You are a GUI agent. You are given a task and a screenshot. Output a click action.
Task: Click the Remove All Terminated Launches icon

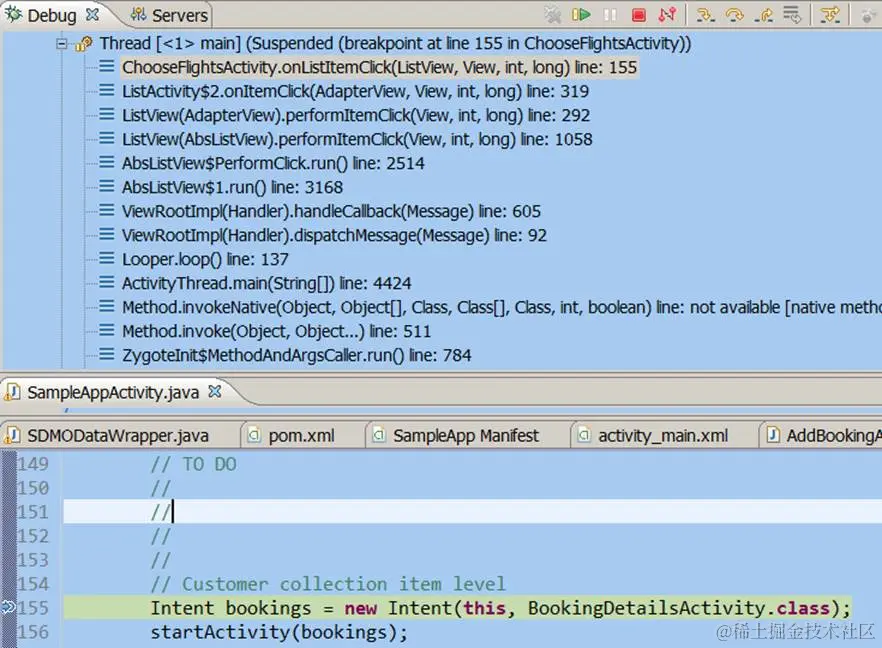pyautogui.click(x=553, y=15)
